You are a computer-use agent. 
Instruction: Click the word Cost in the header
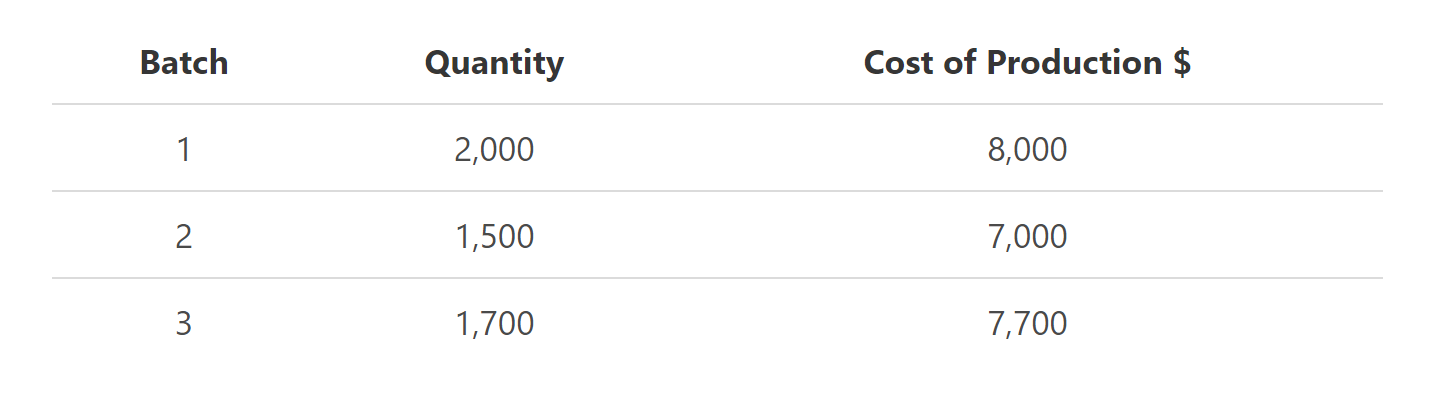point(899,63)
